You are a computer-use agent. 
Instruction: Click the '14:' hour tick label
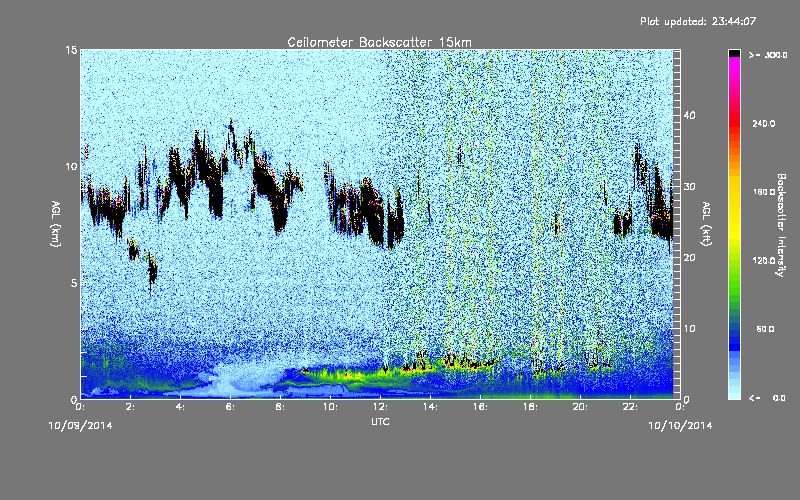(x=430, y=407)
